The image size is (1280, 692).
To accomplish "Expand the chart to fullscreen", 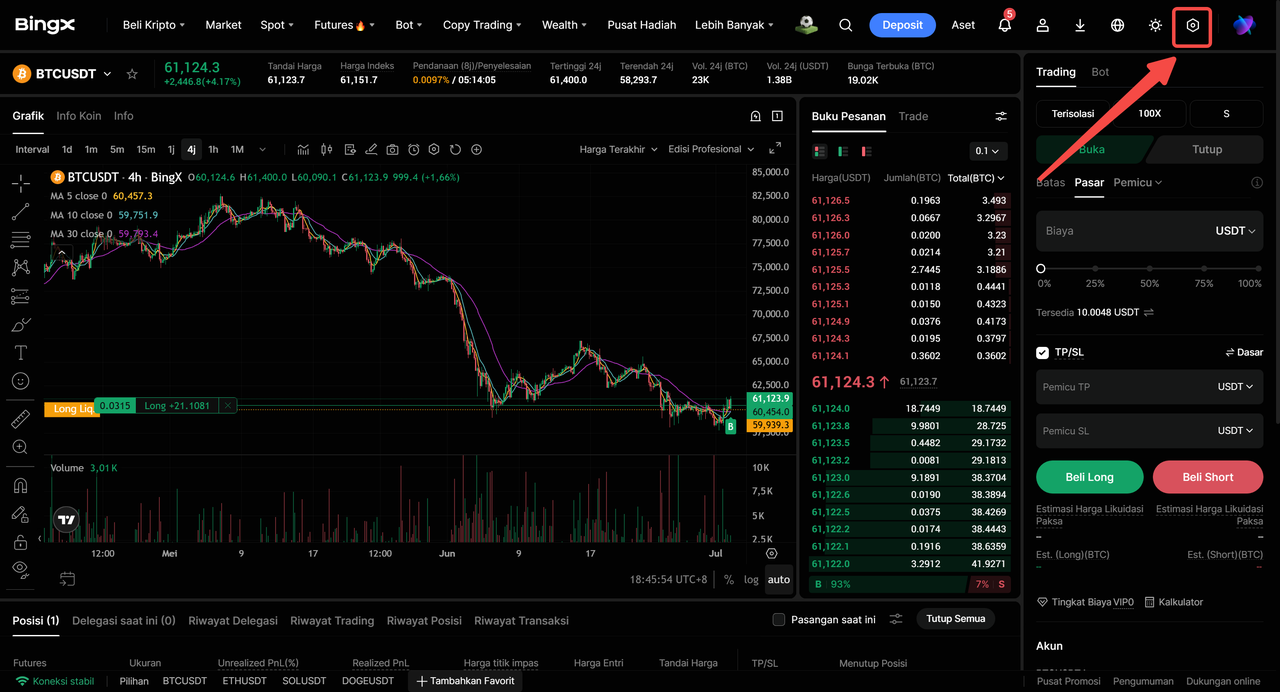I will [775, 149].
